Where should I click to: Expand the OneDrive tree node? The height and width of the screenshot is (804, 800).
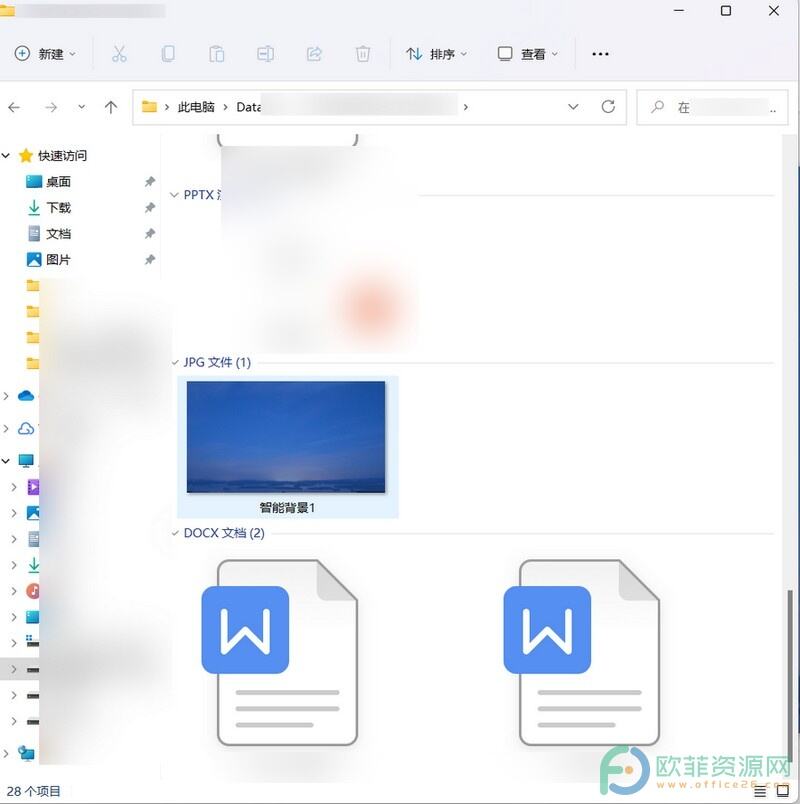tap(6, 396)
